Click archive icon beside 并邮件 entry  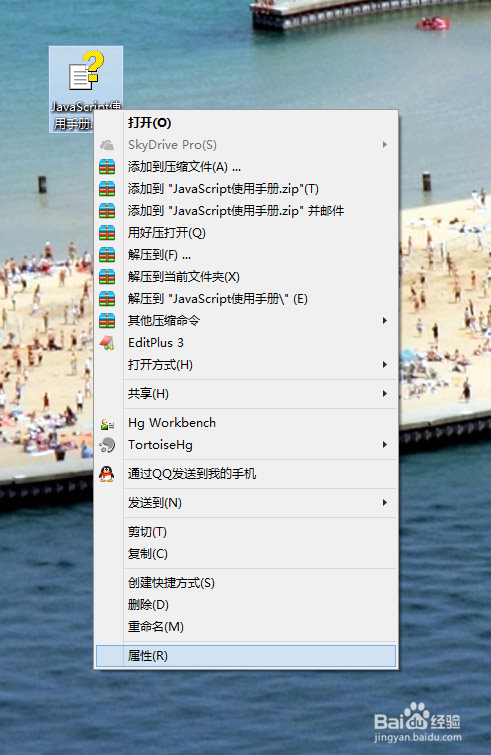tap(107, 210)
